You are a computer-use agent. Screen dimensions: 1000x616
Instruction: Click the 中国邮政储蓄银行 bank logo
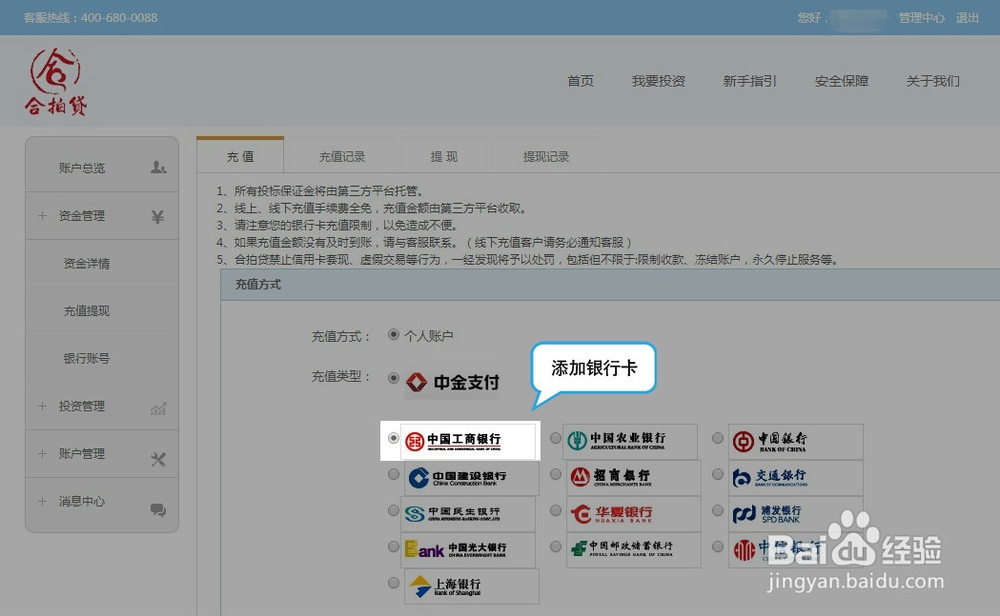pos(633,550)
